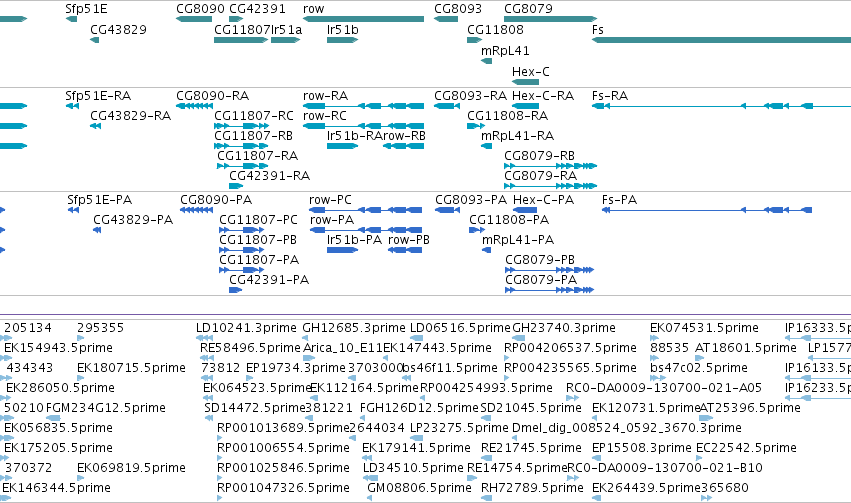The width and height of the screenshot is (851, 503).
Task: Click transcript mRpL41-RA
Action: point(517,136)
